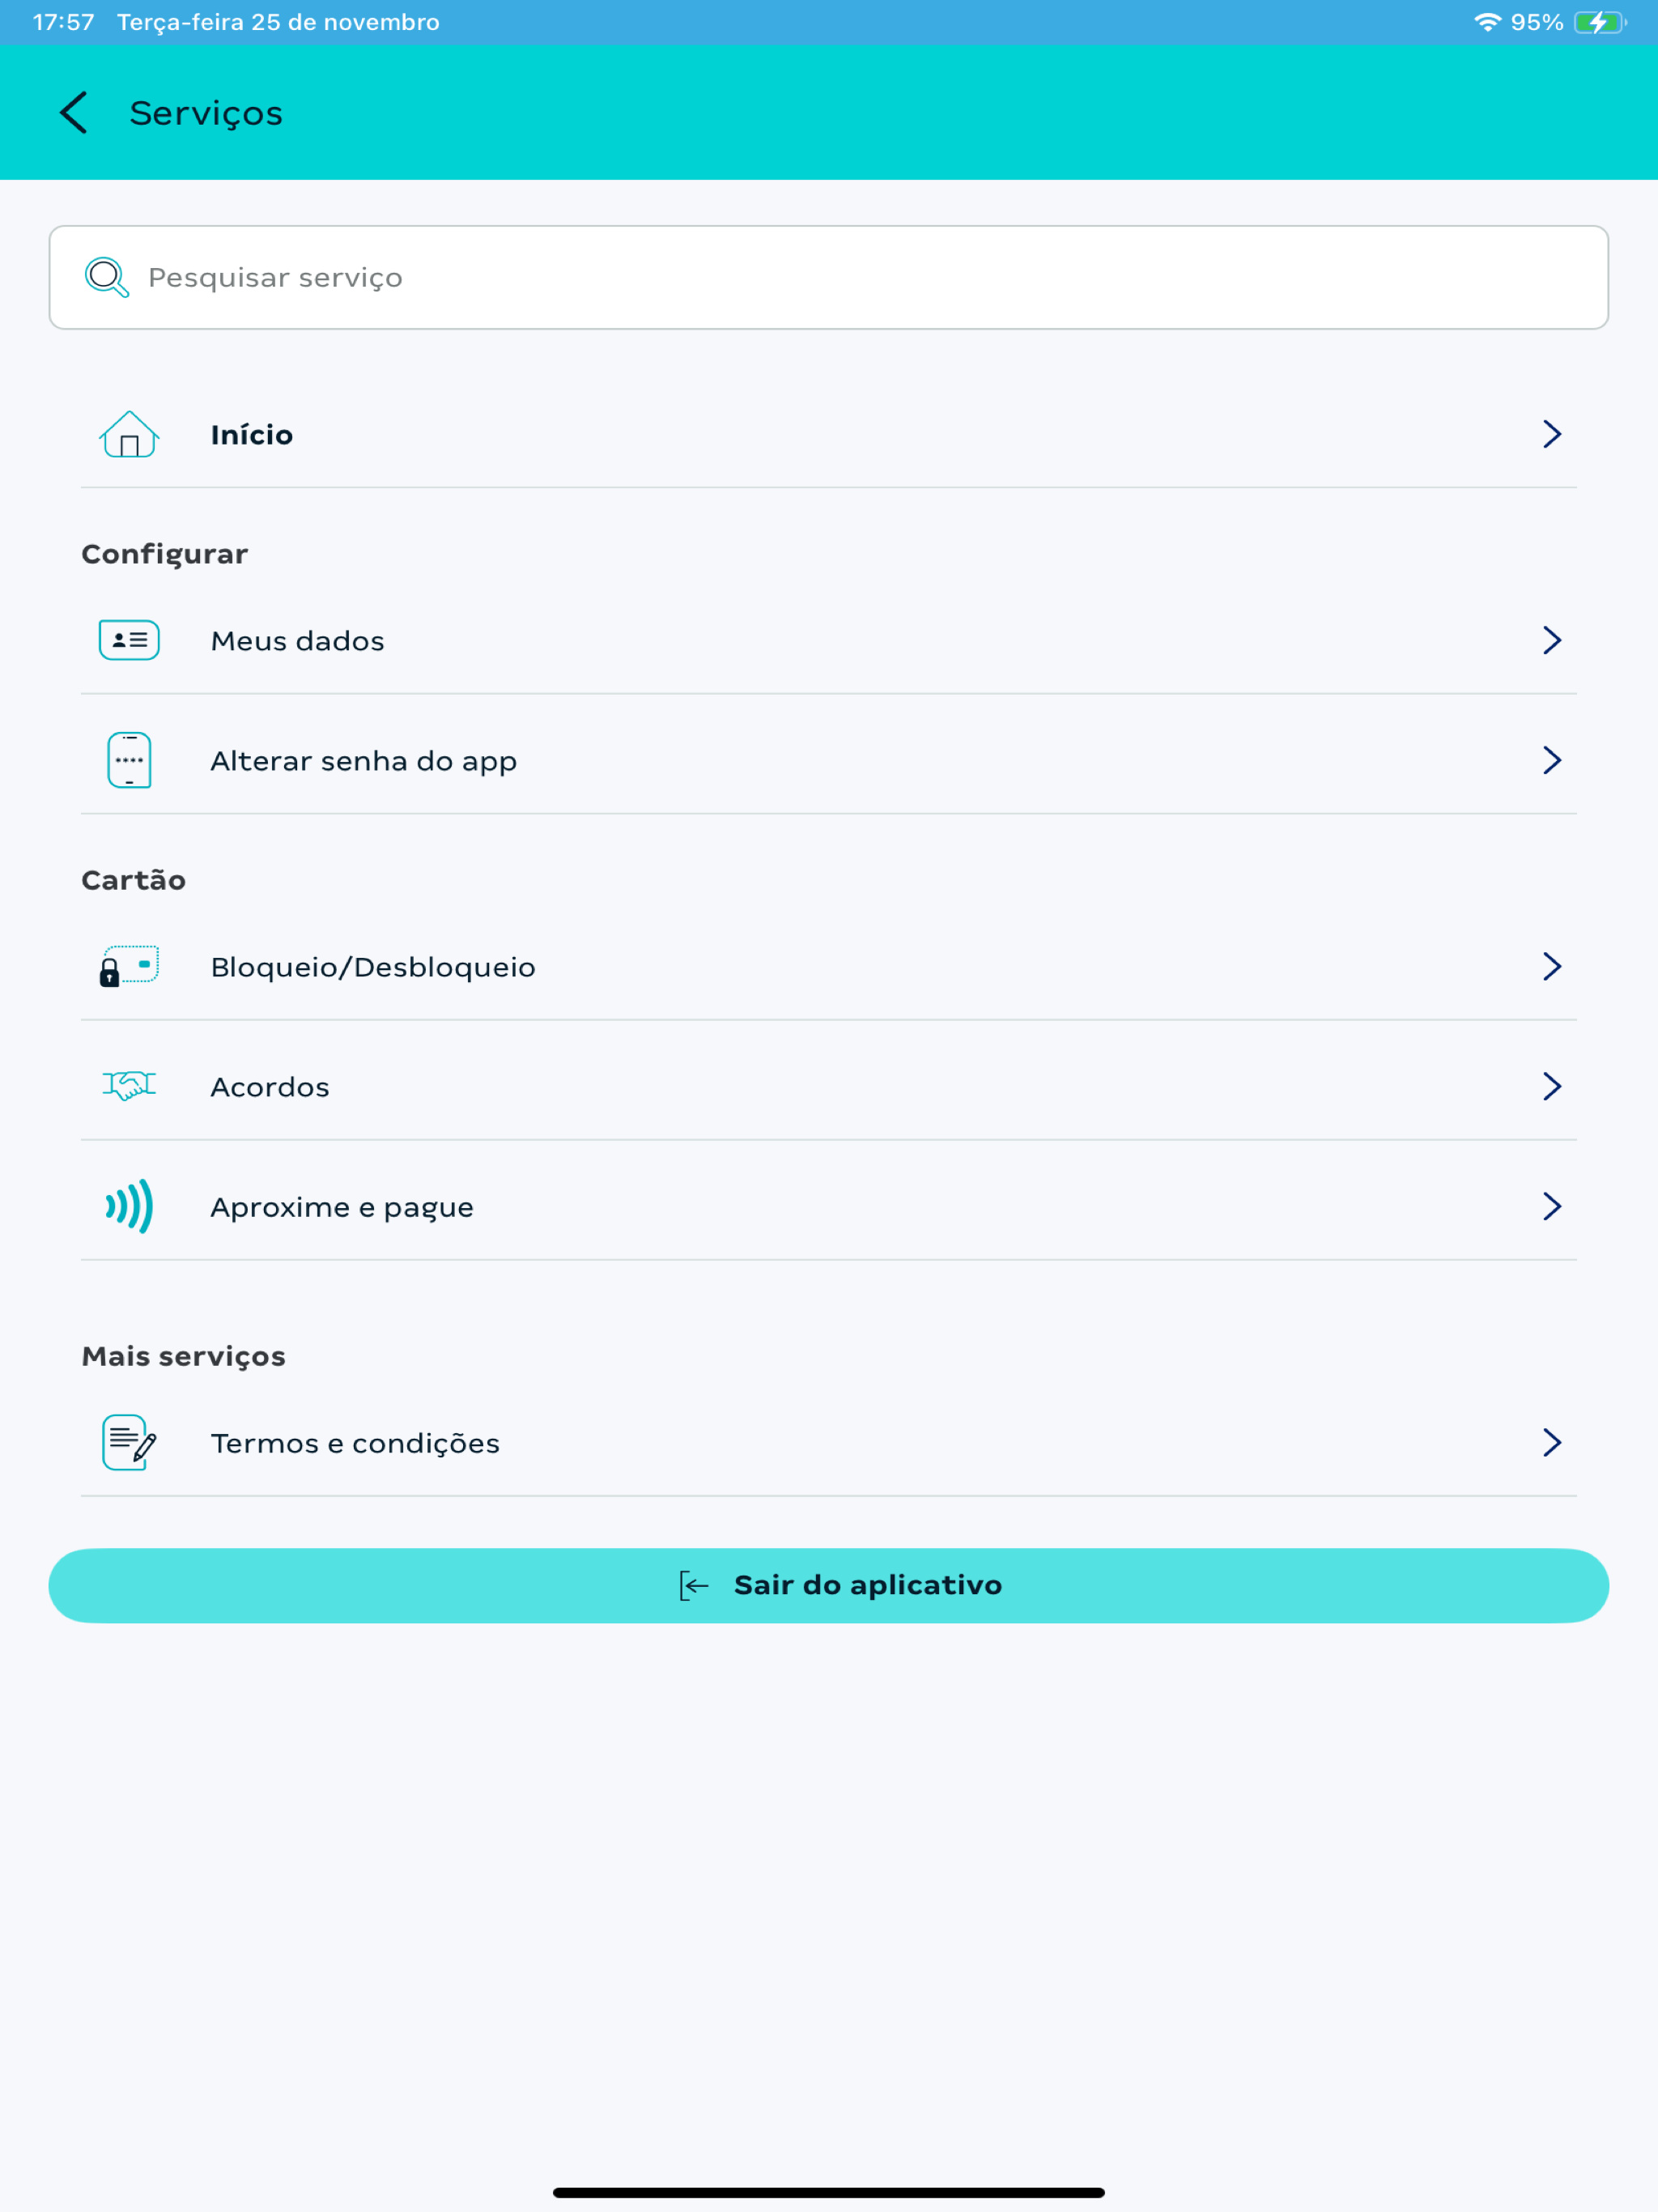Click the contactless payment icon for Aproxime e pague

(x=127, y=1206)
